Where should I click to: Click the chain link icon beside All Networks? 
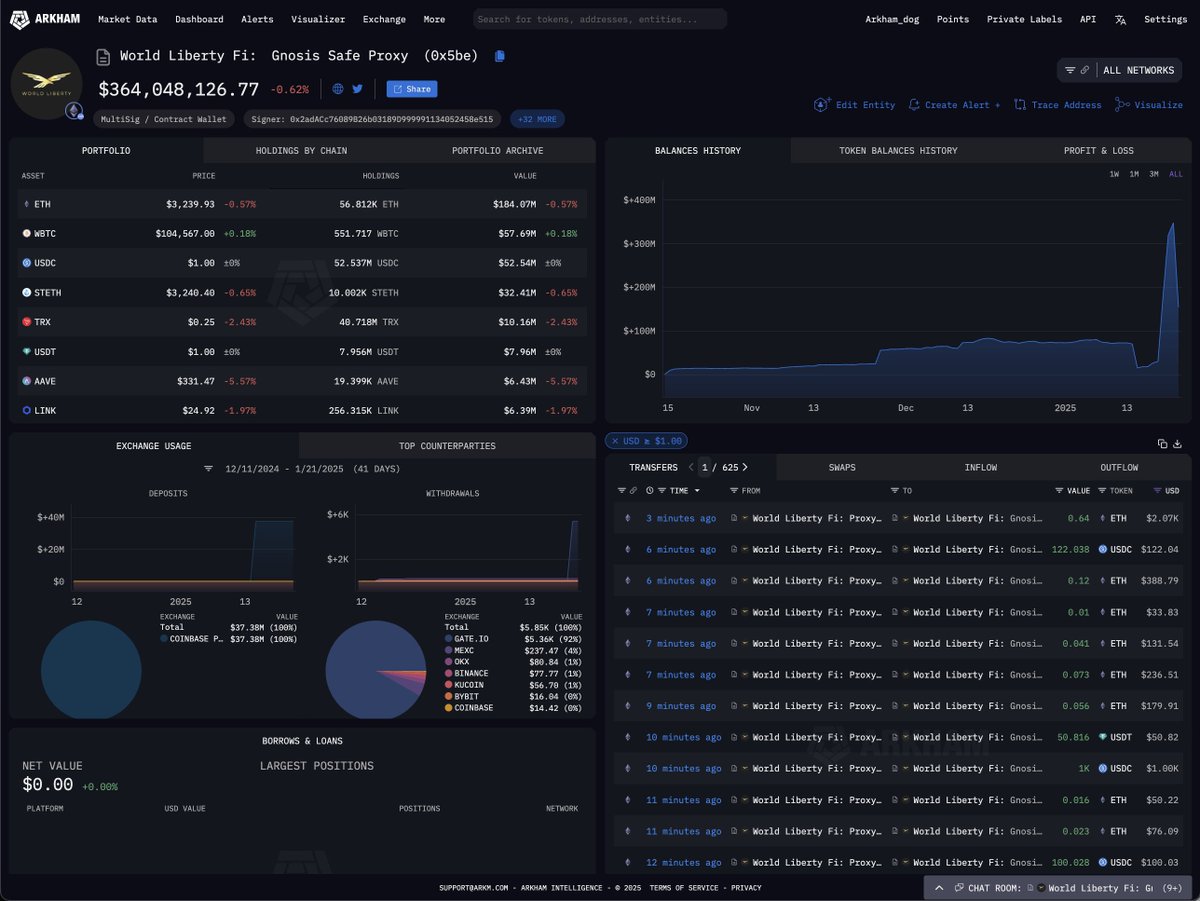click(1084, 70)
